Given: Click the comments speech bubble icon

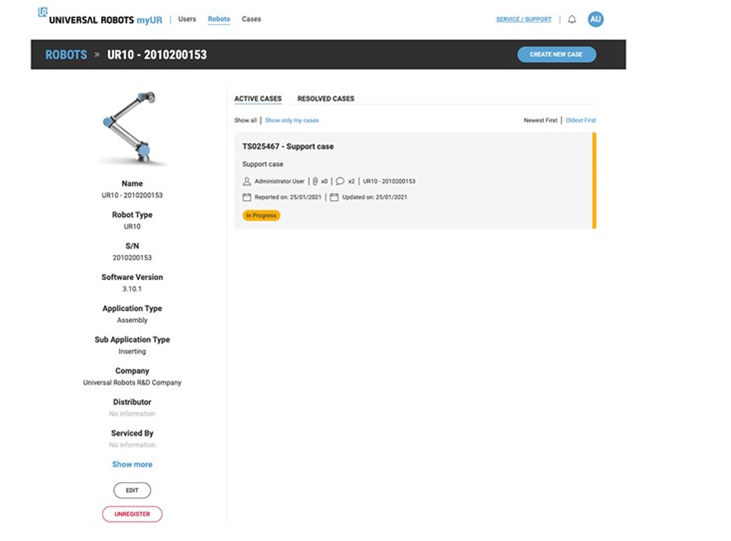Looking at the screenshot, I should tap(340, 181).
